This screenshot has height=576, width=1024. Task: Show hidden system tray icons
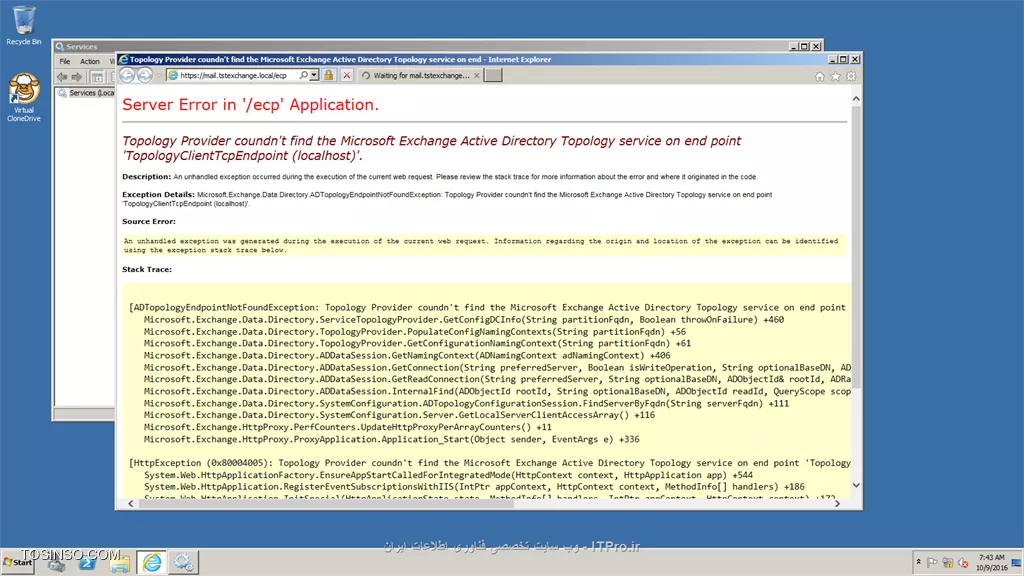point(918,562)
